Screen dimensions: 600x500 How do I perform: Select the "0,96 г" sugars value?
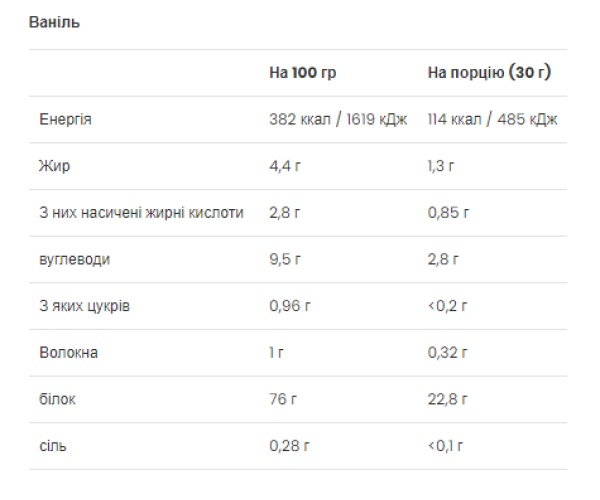(x=290, y=306)
